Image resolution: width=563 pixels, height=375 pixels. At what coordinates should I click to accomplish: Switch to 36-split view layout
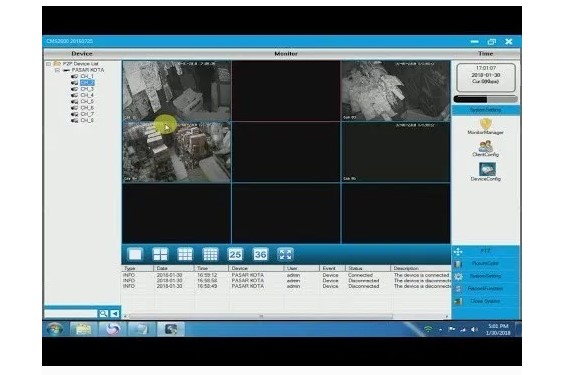coord(260,254)
